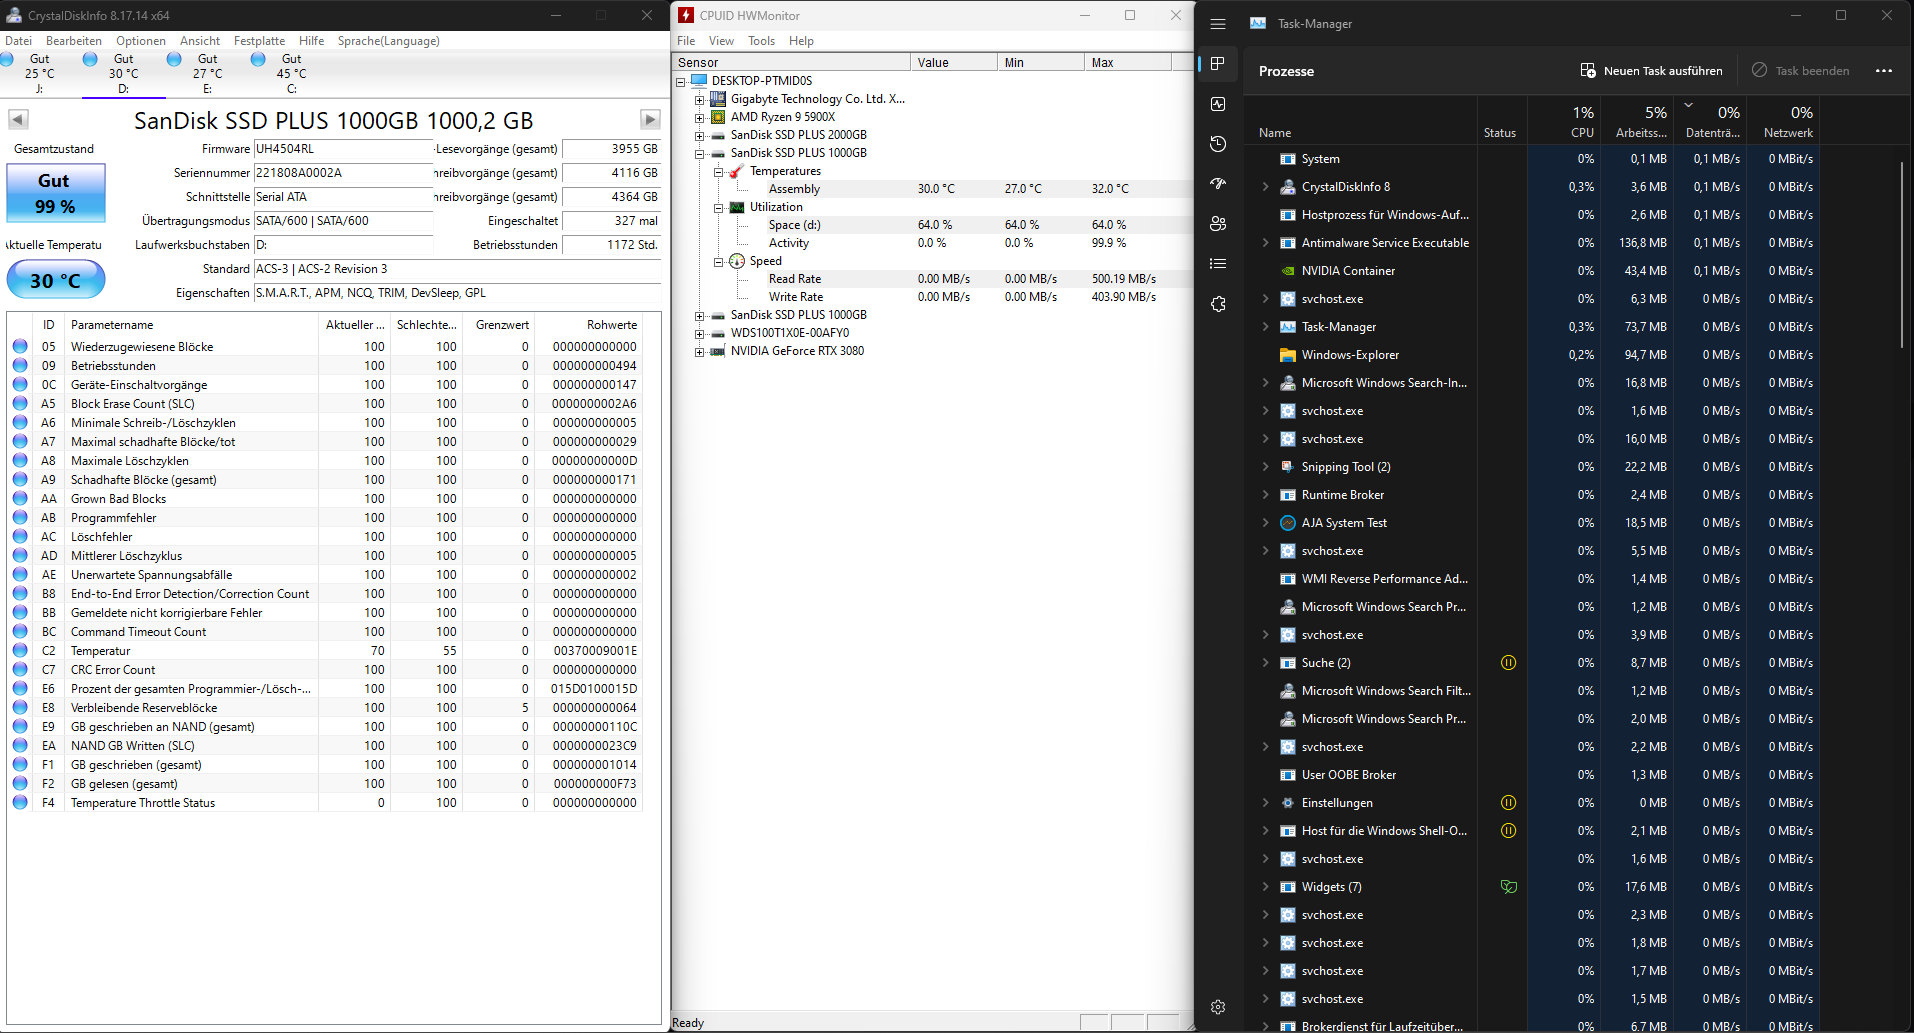Viewport: 1914px width, 1033px height.
Task: Open the View menu in HWMonitor
Action: point(721,41)
